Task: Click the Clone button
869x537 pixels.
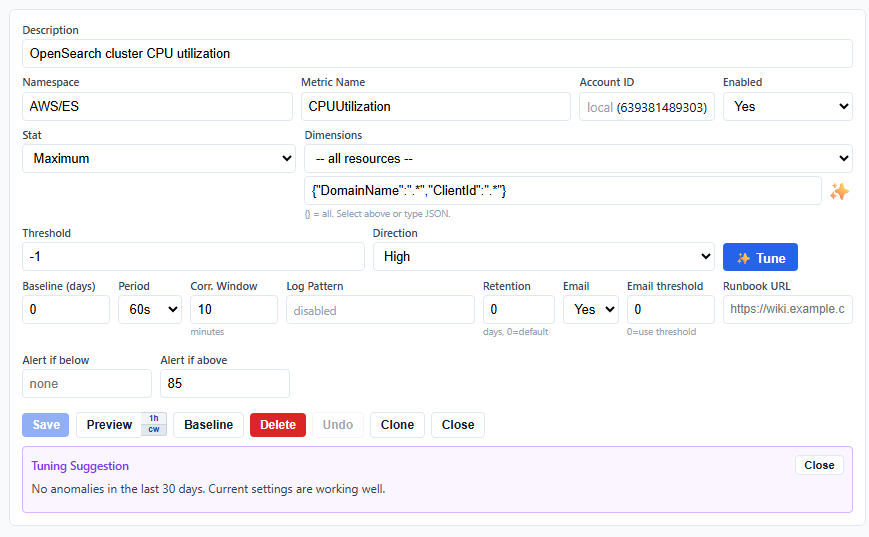Action: (397, 425)
